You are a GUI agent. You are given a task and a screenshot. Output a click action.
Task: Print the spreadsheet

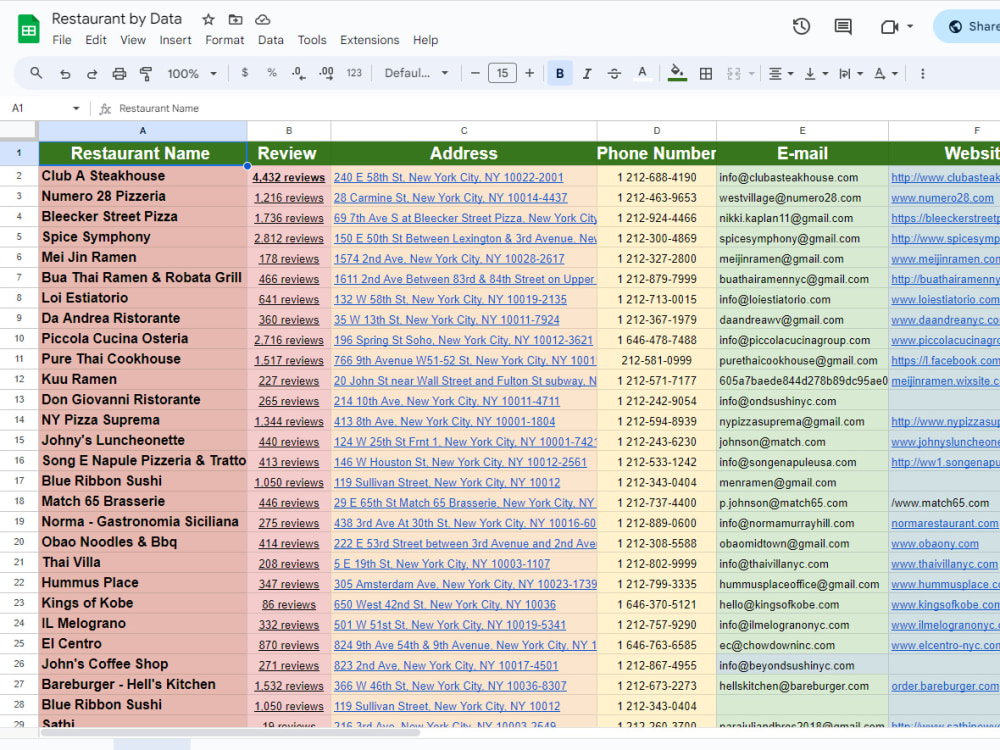tap(119, 74)
